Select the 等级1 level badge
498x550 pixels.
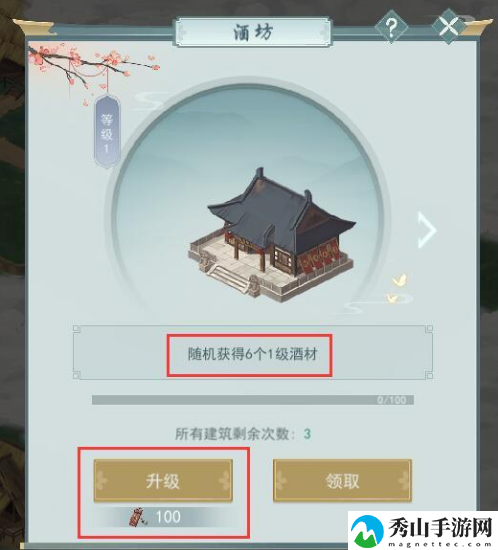(x=107, y=133)
